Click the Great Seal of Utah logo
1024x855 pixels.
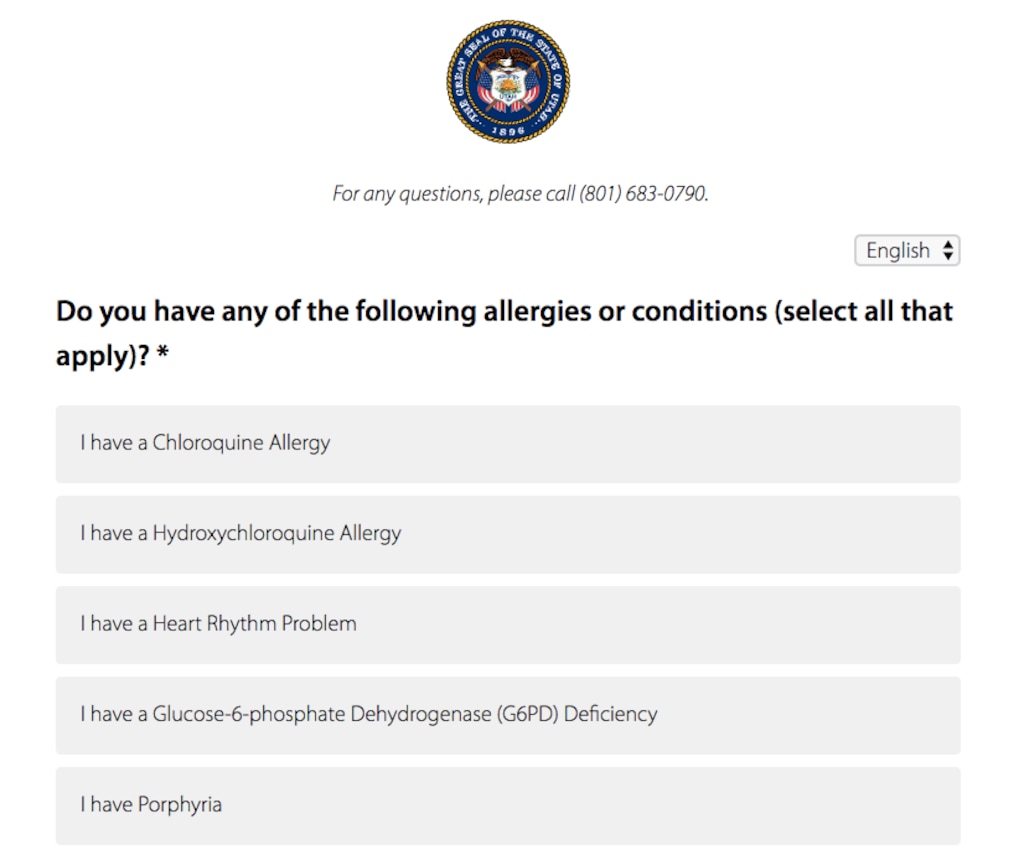[x=508, y=81]
